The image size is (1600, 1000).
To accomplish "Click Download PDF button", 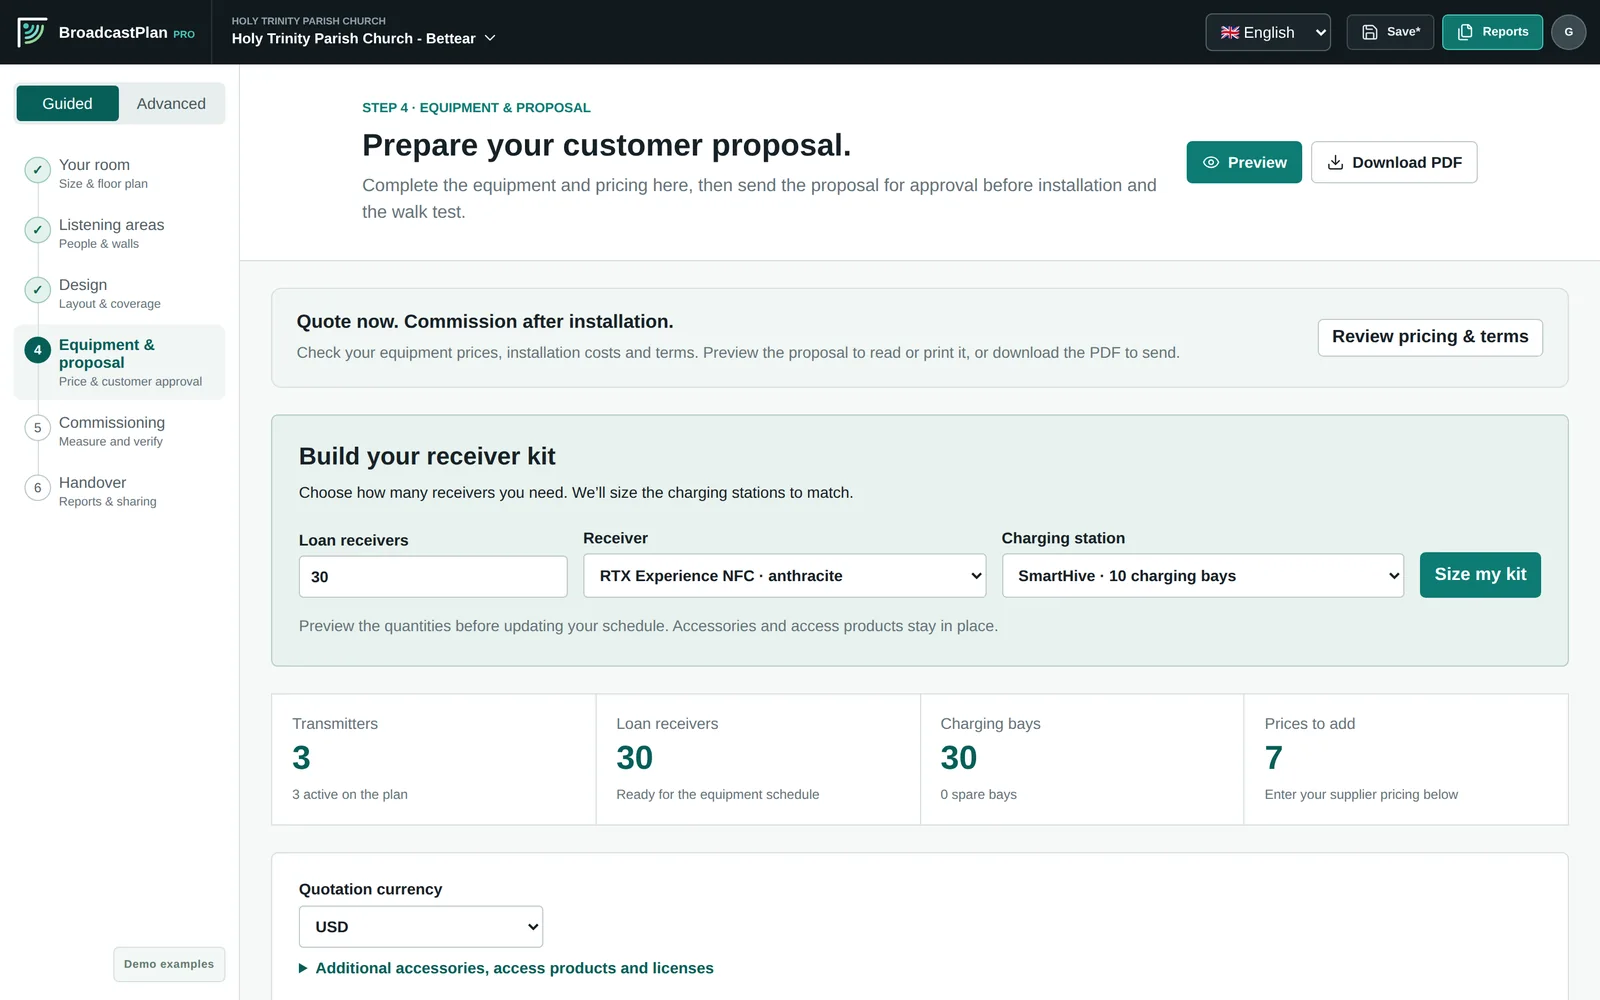I will pos(1394,162).
